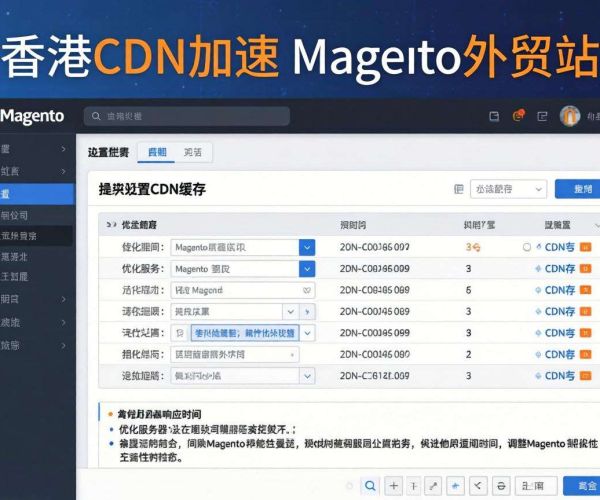Open the dropdown left of the blue panel button
Image resolution: width=600 pixels, height=500 pixels.
(509, 189)
